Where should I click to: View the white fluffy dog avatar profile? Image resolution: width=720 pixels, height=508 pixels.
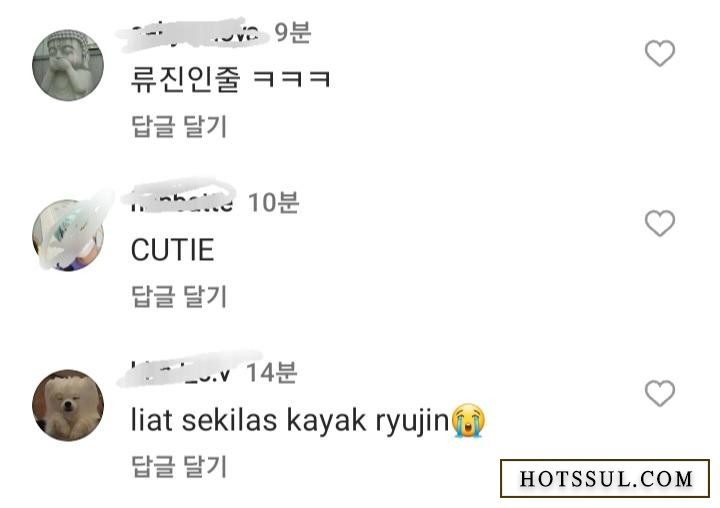click(68, 405)
